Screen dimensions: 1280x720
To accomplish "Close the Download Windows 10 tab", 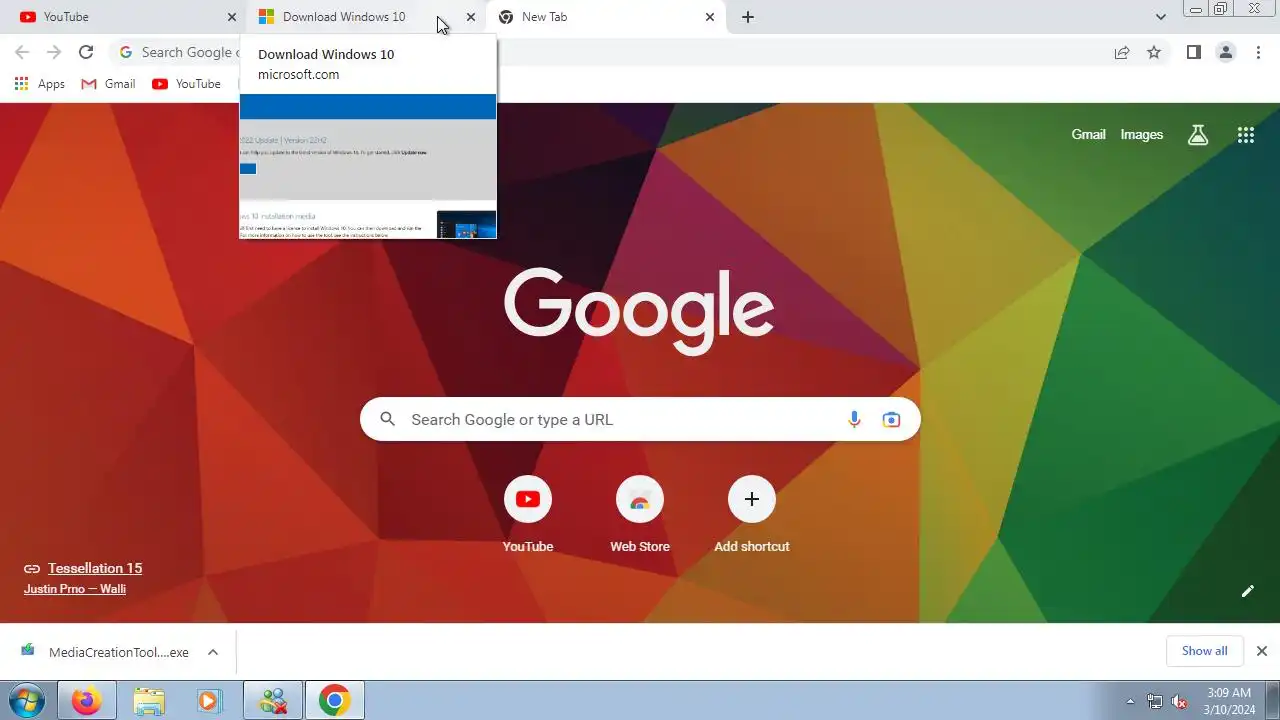I will [470, 17].
